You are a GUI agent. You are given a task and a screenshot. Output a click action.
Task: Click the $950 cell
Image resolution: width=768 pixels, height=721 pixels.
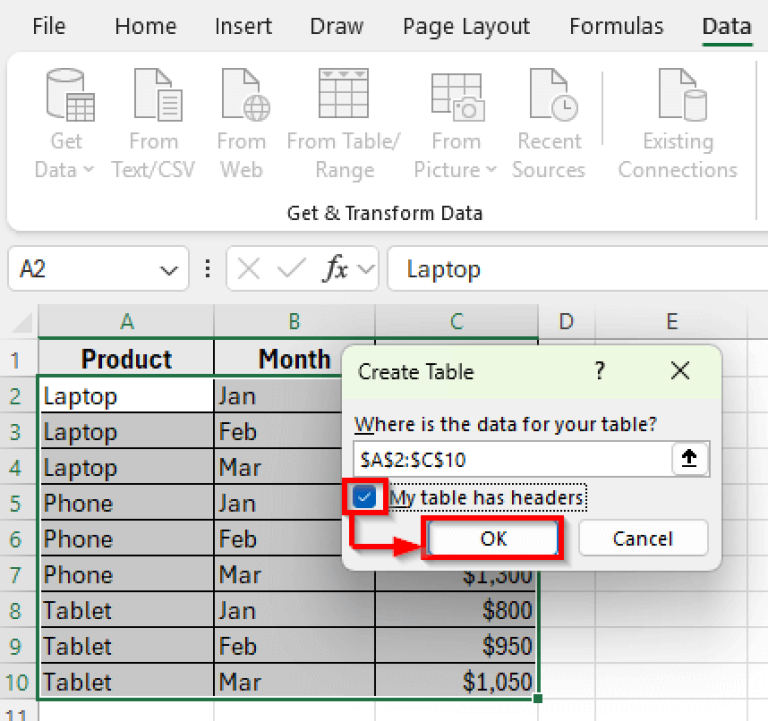pos(456,646)
